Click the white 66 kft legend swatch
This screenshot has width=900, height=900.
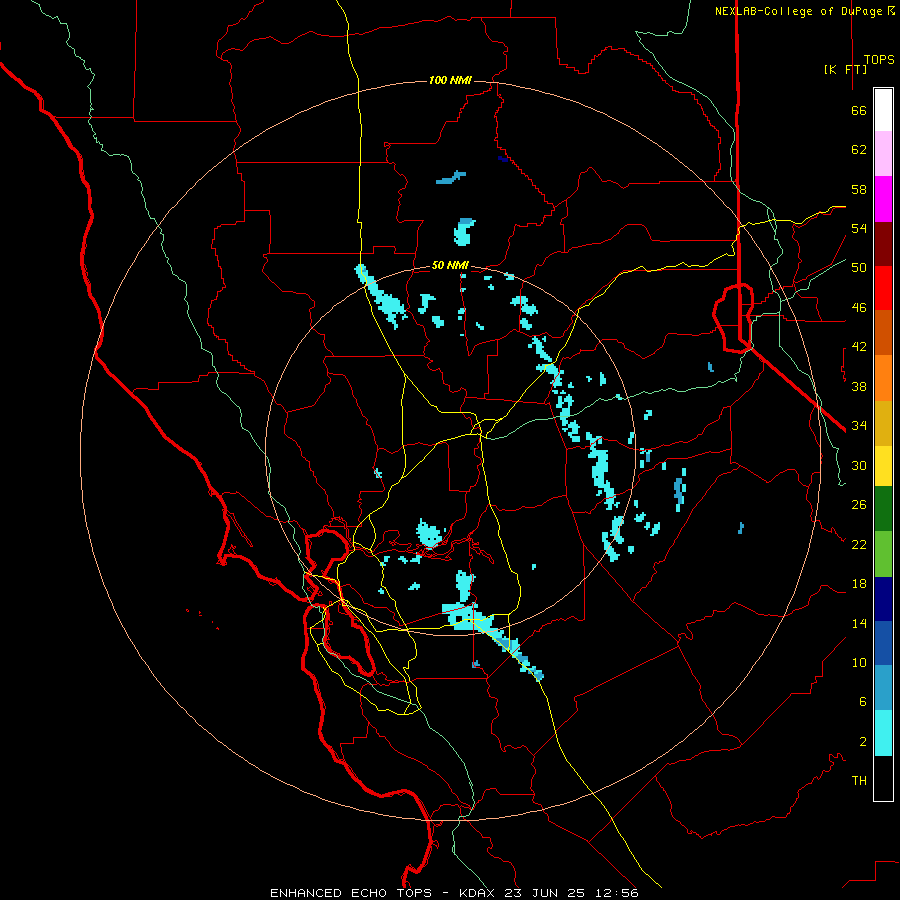tap(883, 110)
